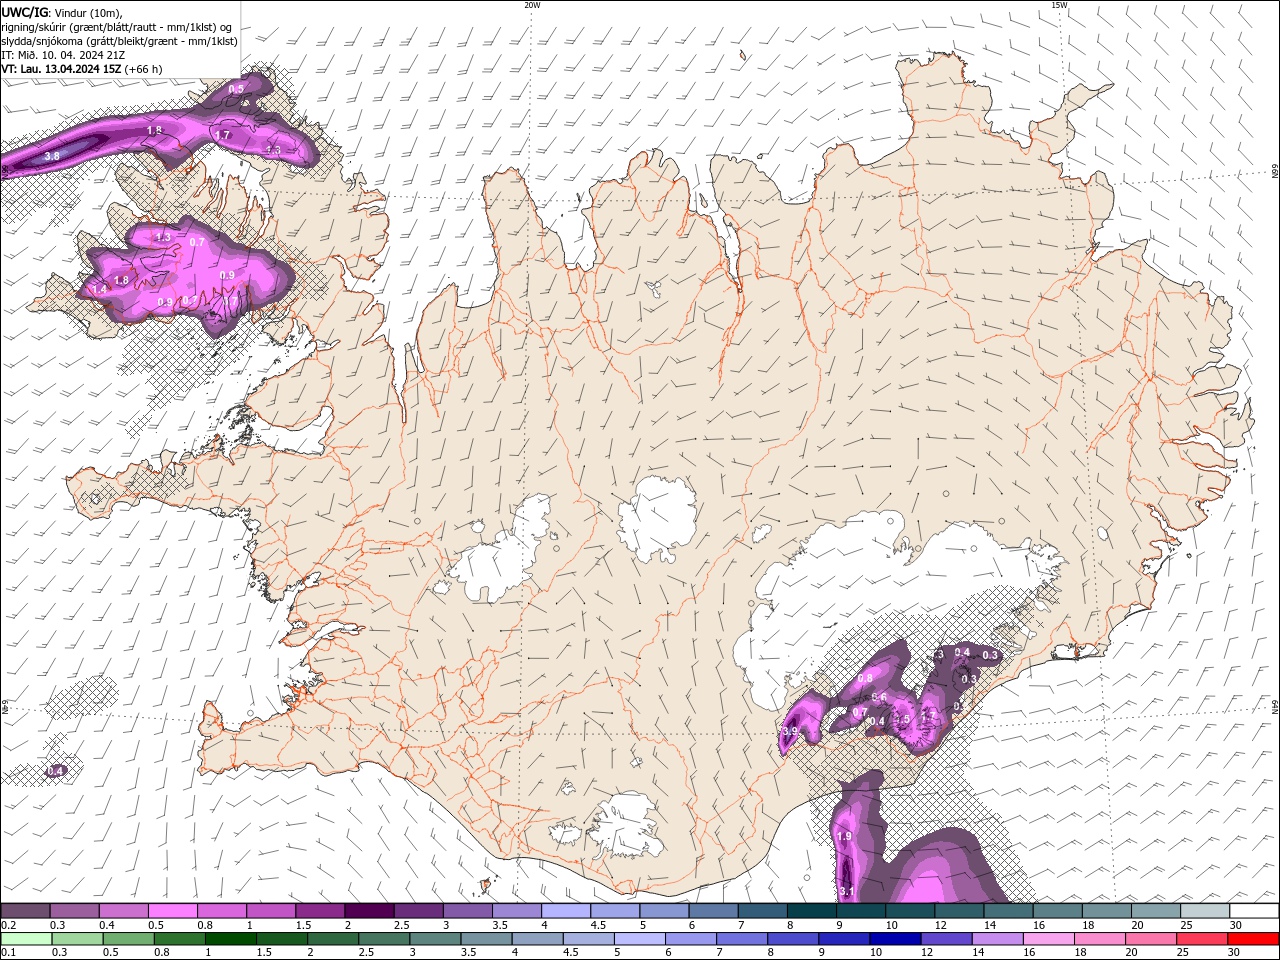Click the 3.8 precipitation value in northwest band

52,157
